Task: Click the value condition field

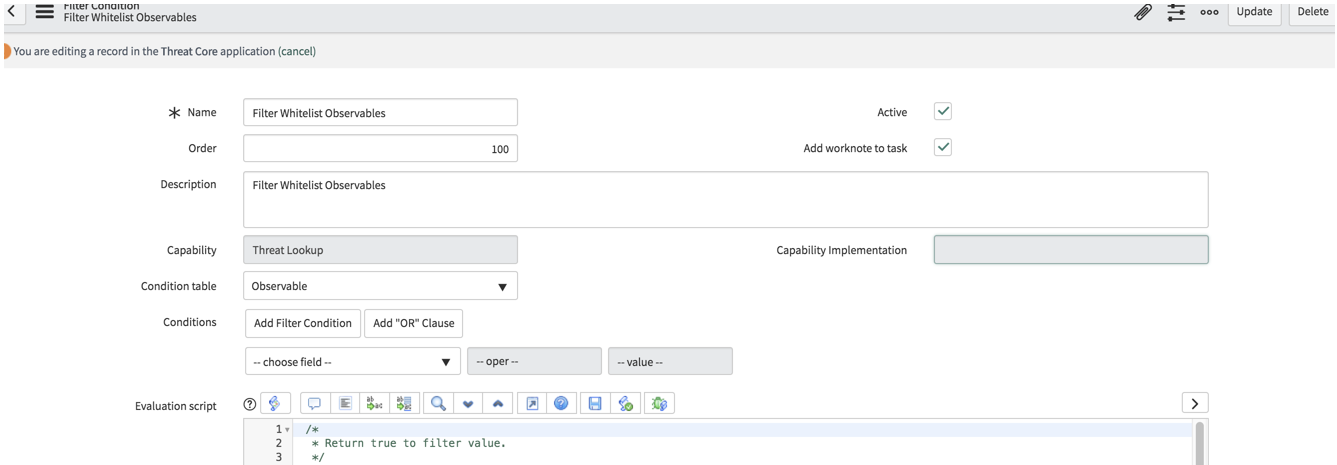Action: coord(670,361)
